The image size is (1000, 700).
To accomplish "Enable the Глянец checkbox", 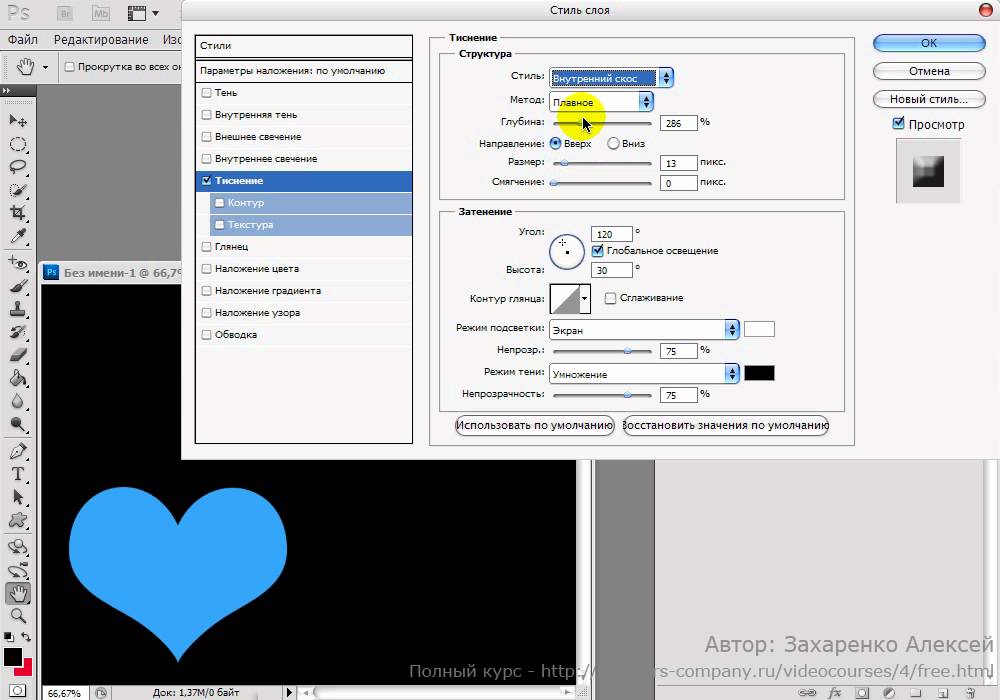I will click(x=206, y=247).
